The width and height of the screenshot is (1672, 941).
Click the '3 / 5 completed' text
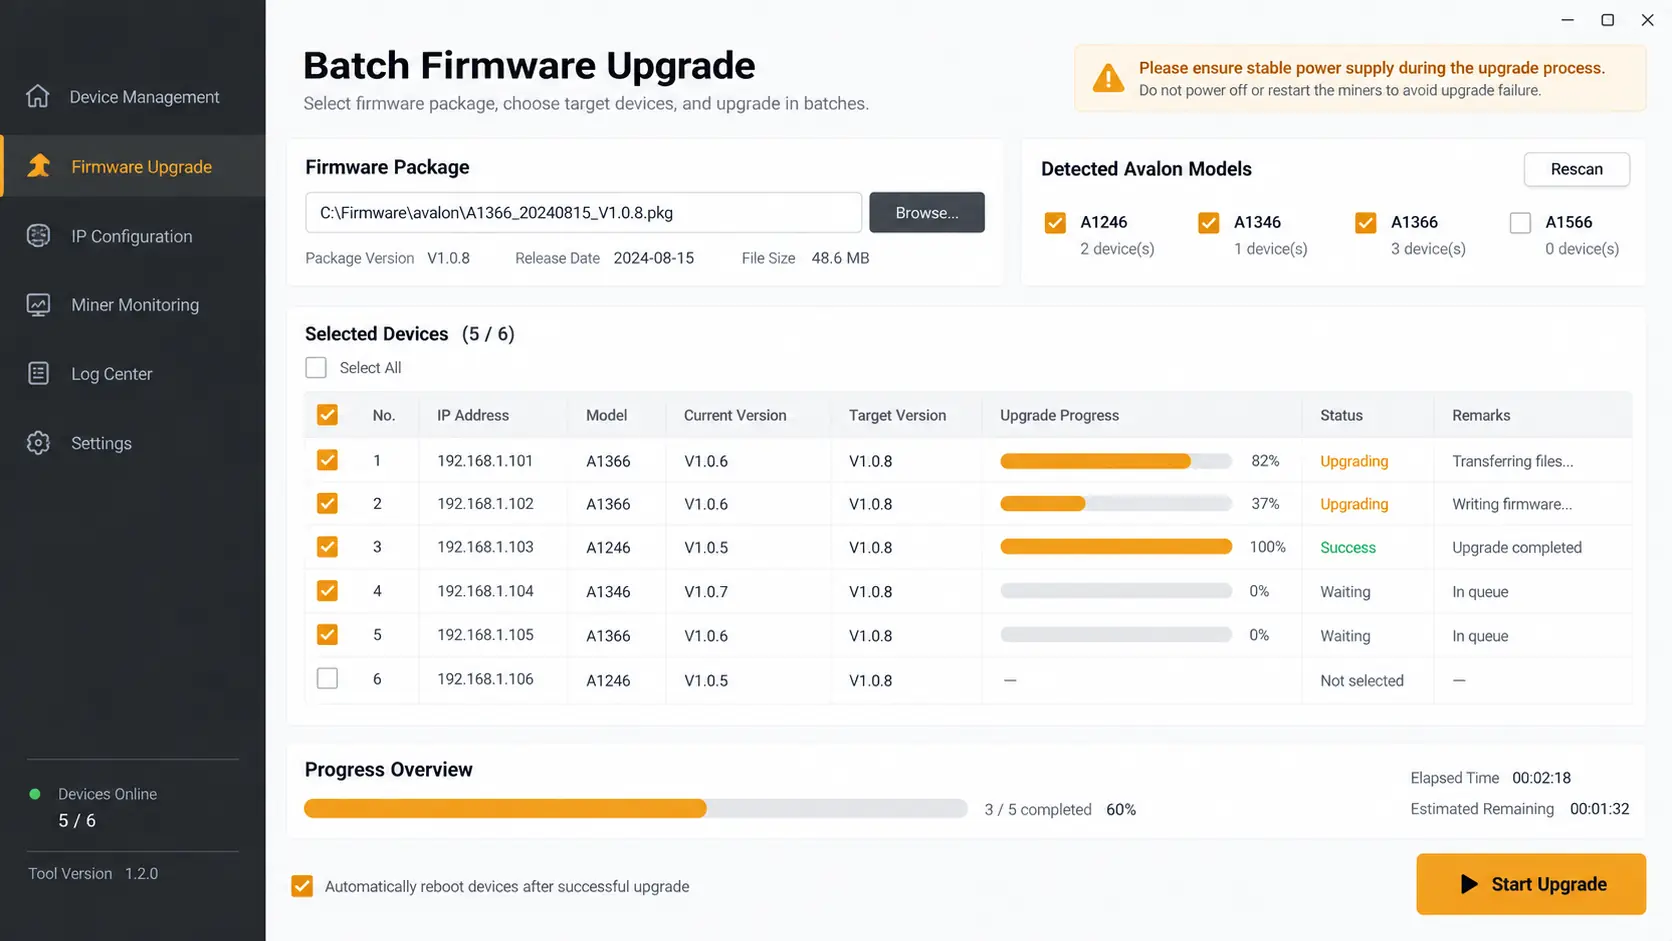(x=1038, y=809)
